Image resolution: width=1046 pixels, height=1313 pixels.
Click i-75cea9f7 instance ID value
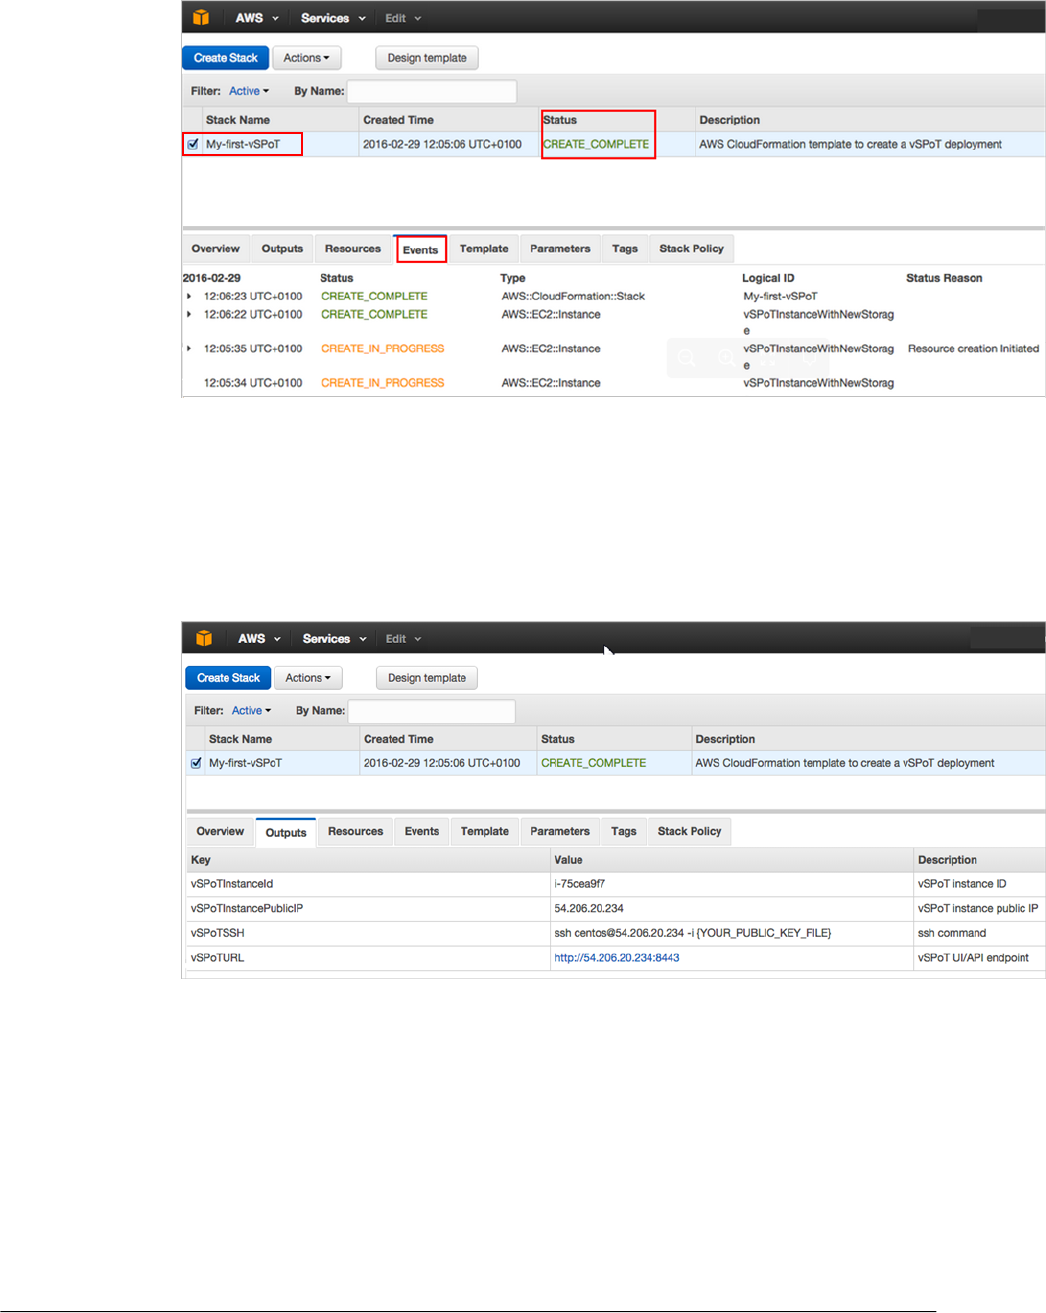580,884
